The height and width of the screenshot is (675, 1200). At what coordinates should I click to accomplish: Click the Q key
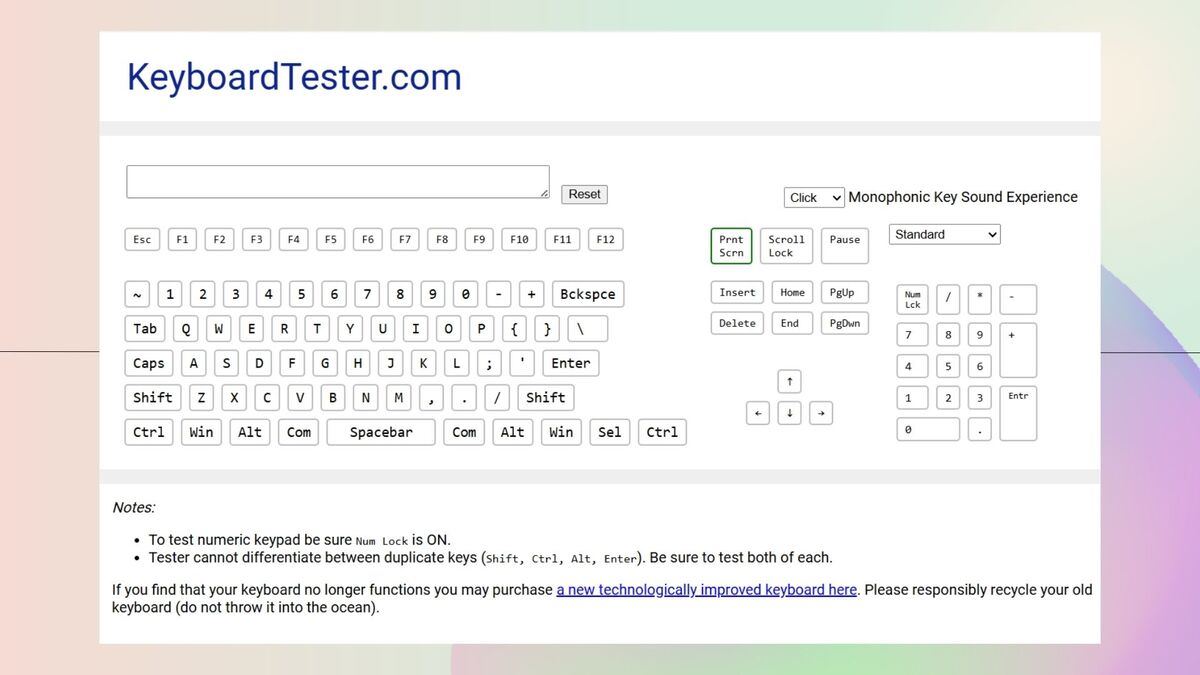[x=186, y=328]
